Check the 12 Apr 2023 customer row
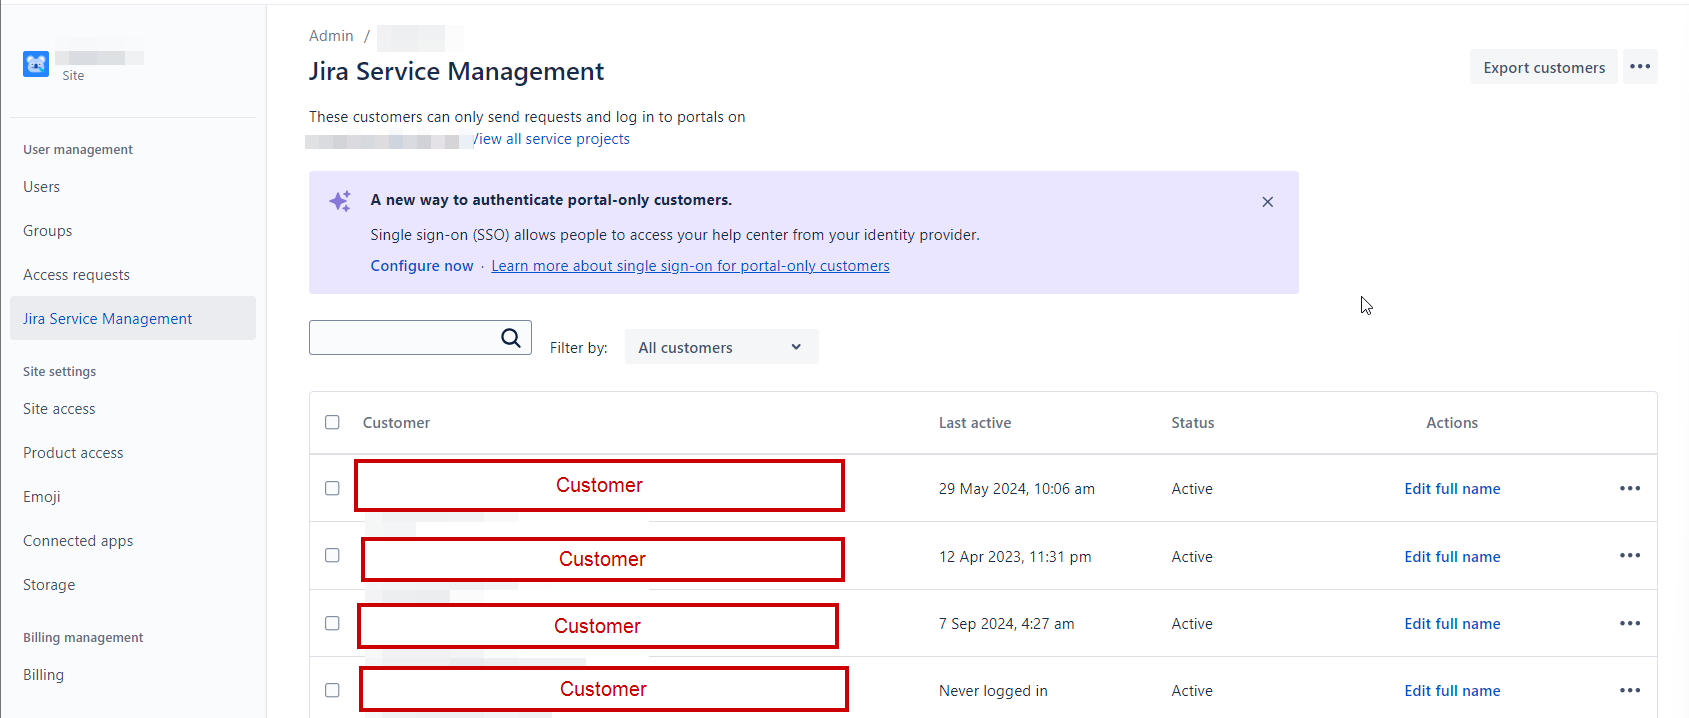 coord(332,555)
